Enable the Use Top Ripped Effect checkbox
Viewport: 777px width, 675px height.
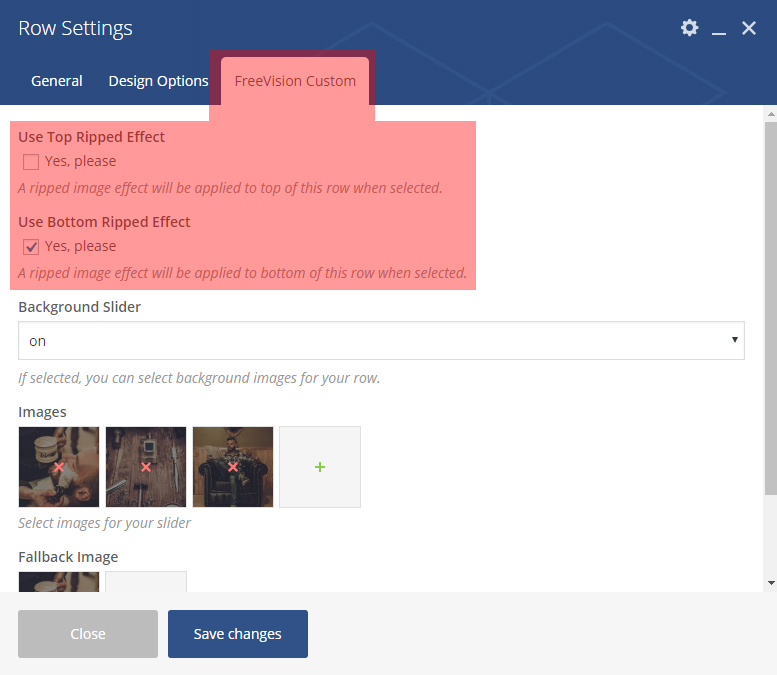pyautogui.click(x=31, y=162)
